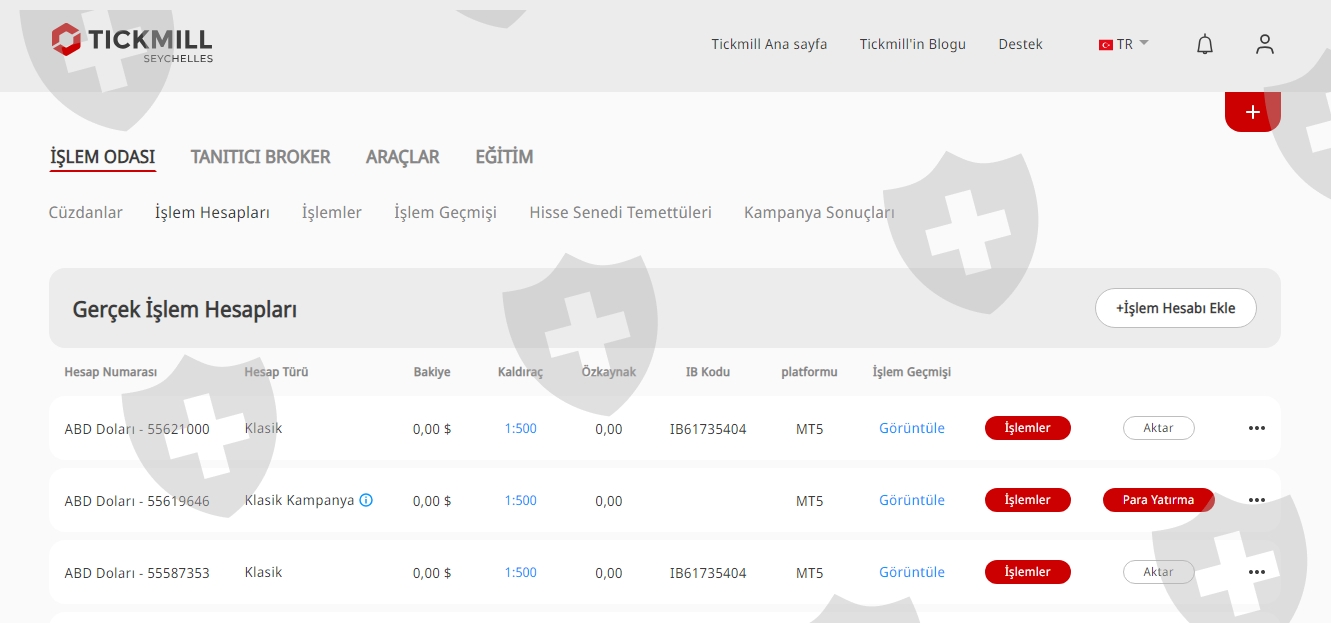Open three-dot menu for account 55619646

[1257, 500]
